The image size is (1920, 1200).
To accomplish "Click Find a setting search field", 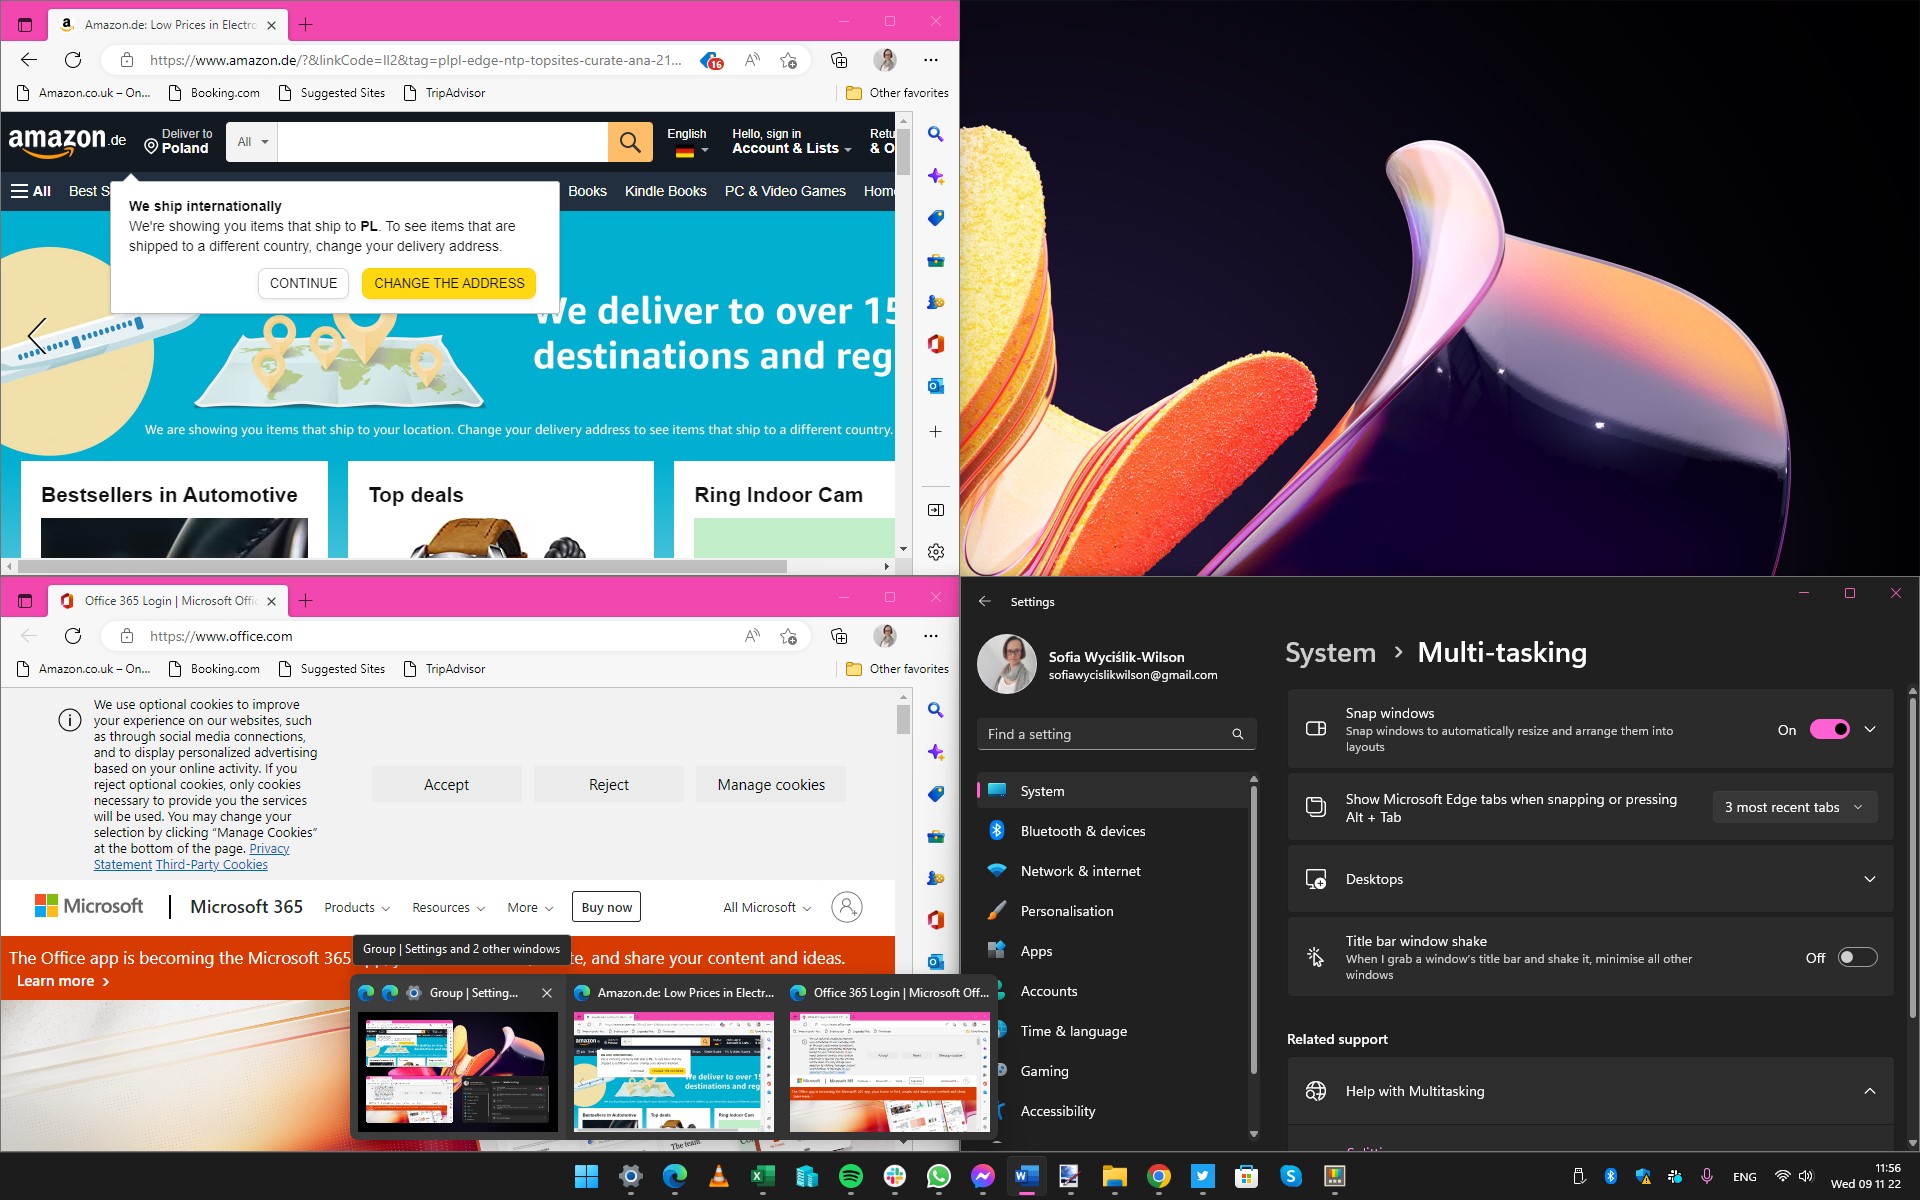I will click(1111, 733).
